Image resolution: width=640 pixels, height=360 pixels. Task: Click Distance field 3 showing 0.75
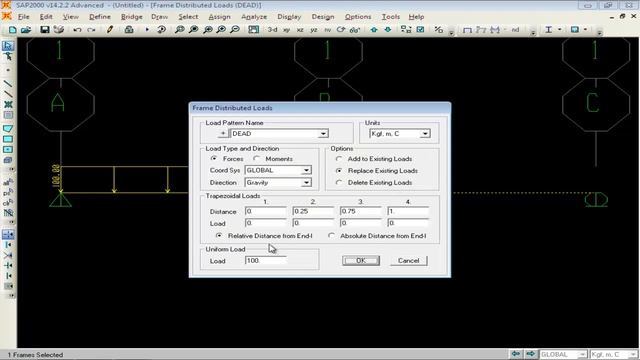(x=360, y=211)
